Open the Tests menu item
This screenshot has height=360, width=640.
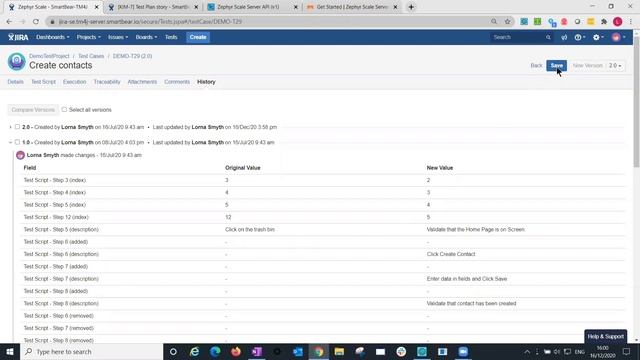point(171,37)
